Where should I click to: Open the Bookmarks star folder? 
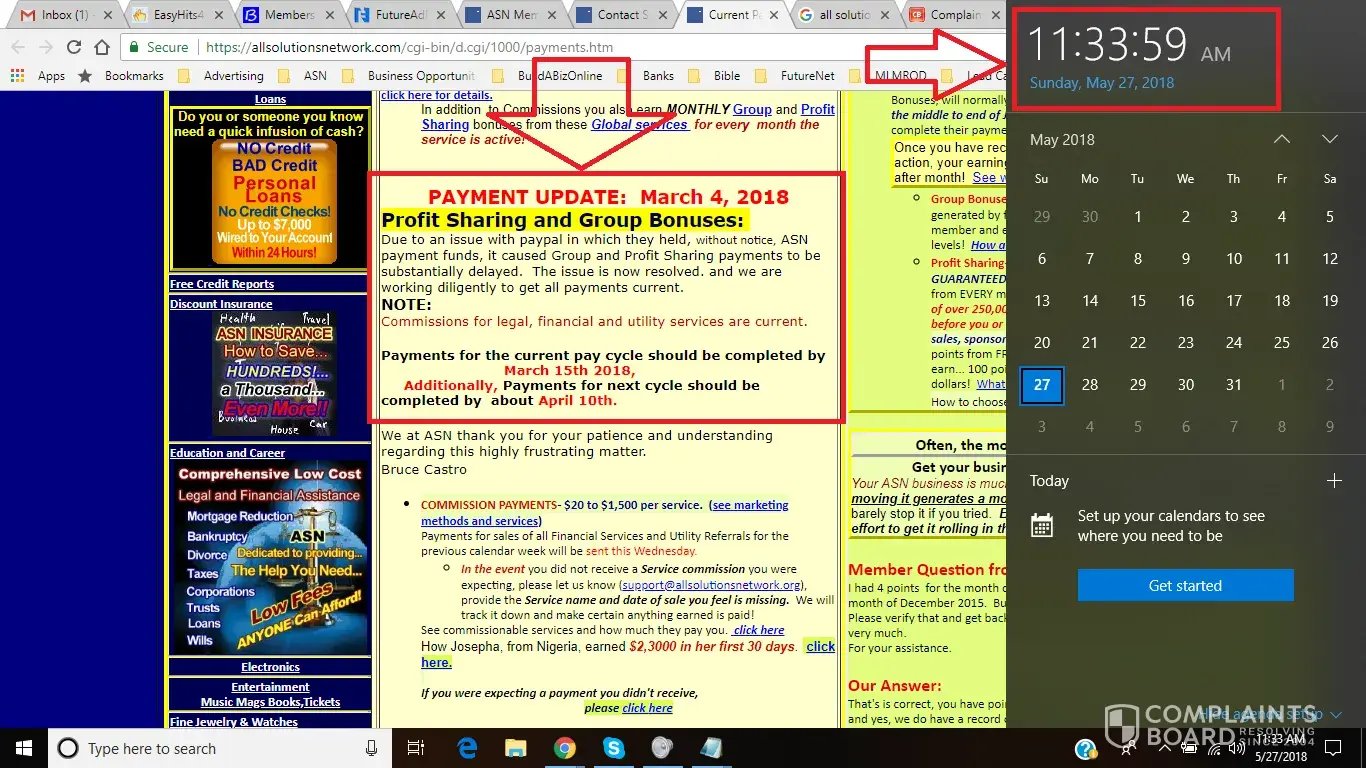[x=121, y=75]
